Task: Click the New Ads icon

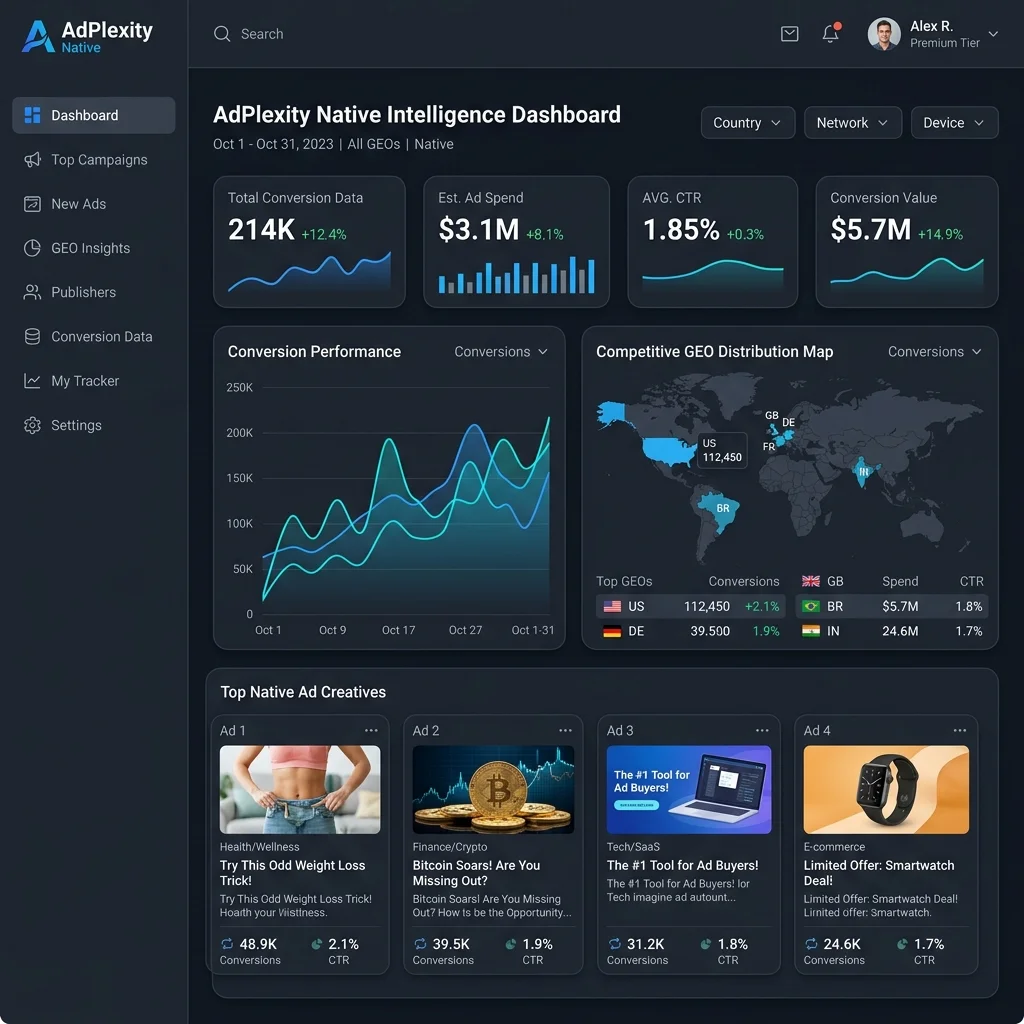Action: (x=32, y=204)
